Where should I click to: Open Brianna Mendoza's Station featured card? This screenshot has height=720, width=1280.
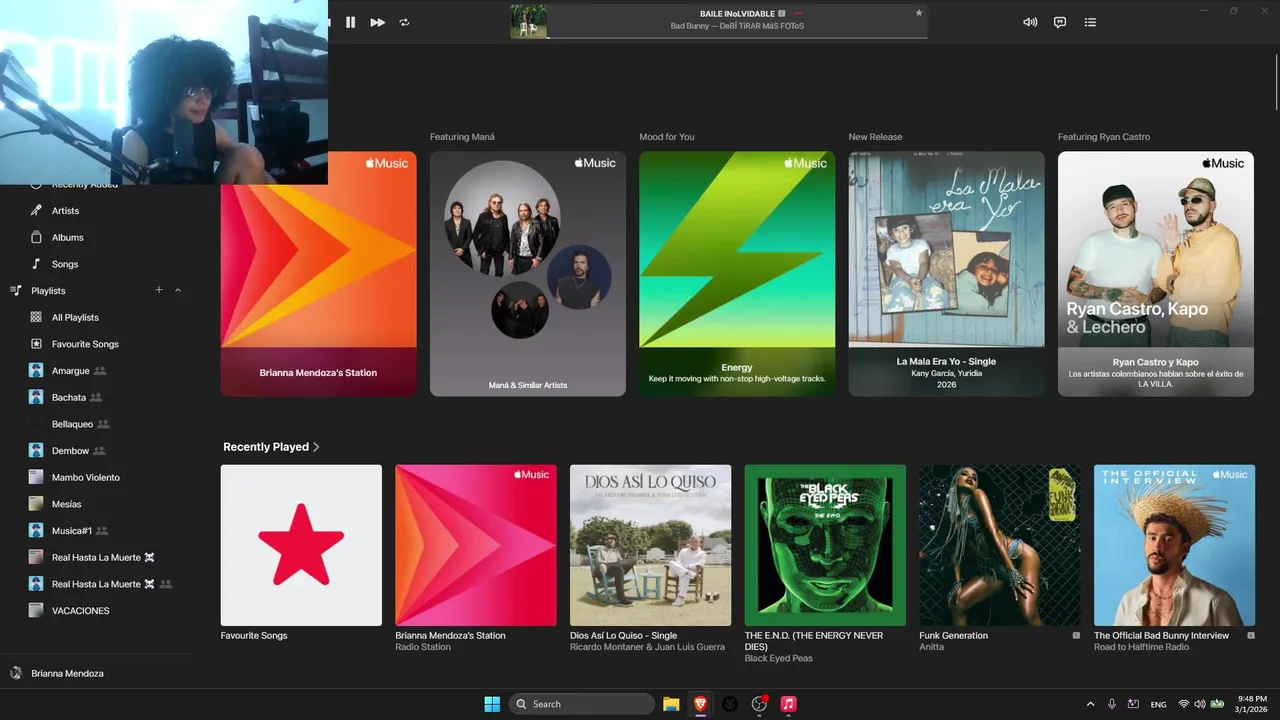[318, 273]
